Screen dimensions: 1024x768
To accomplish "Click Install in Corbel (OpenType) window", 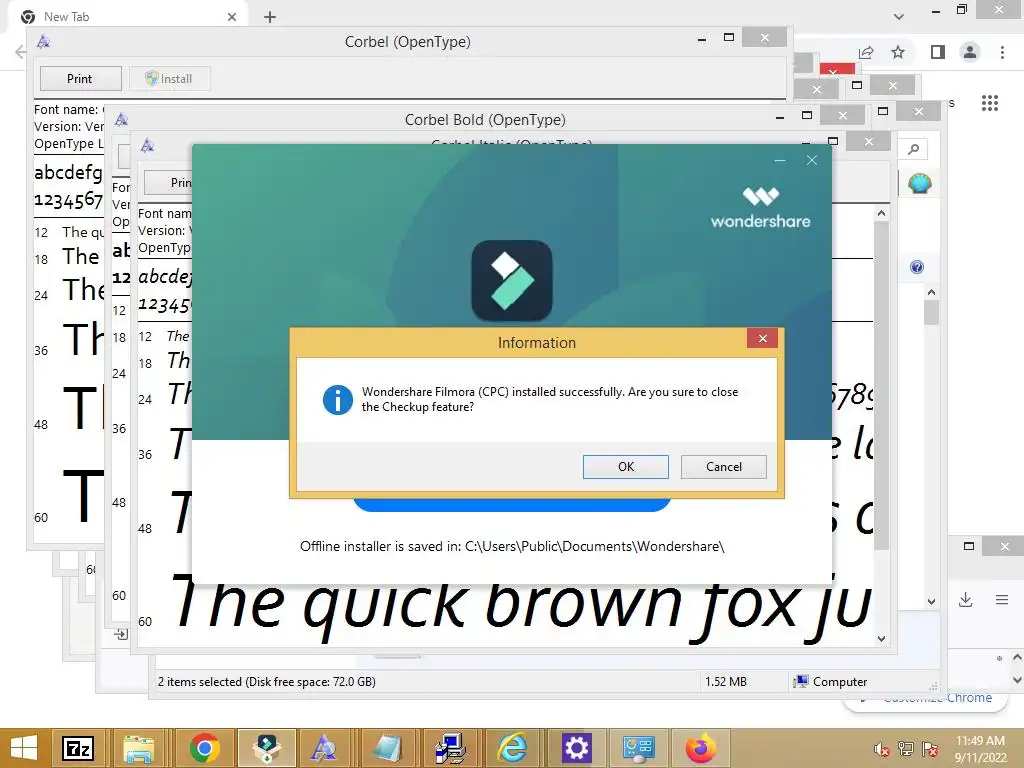I will click(169, 78).
